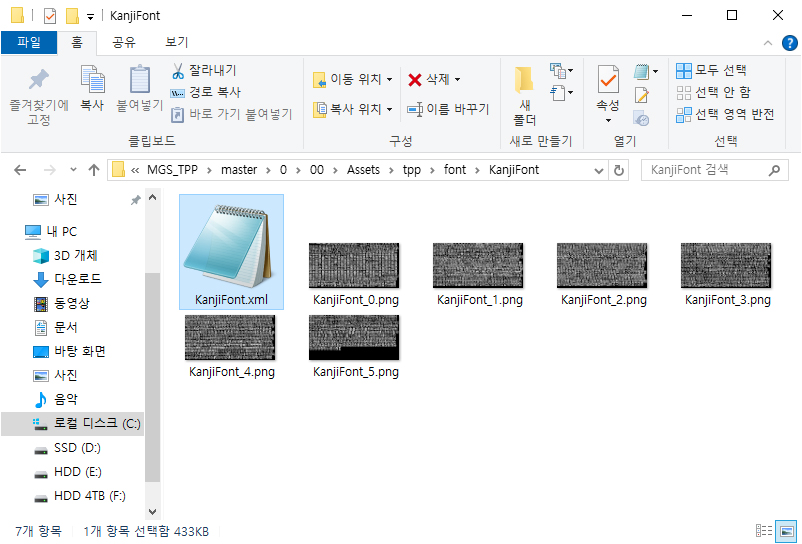Switch to the 홈 ribbon tab

click(x=77, y=42)
